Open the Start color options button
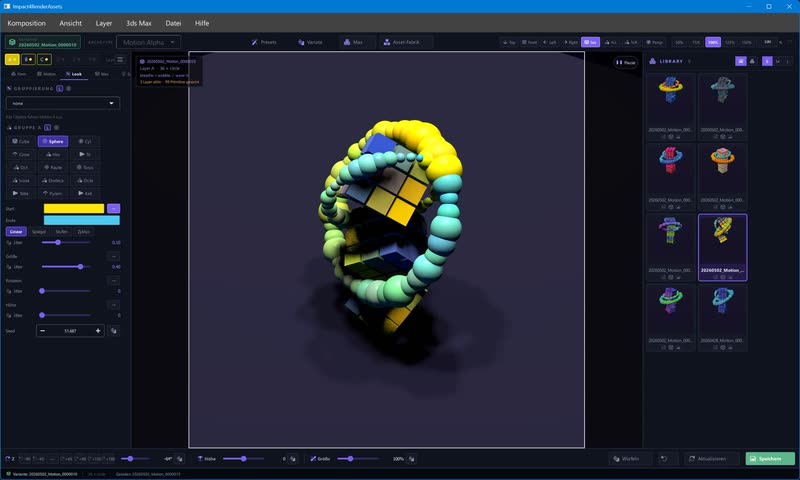Viewport: 800px width, 480px height. point(113,208)
